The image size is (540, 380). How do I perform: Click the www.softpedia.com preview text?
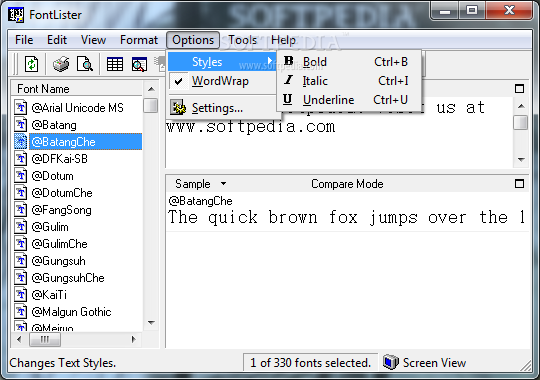click(251, 127)
